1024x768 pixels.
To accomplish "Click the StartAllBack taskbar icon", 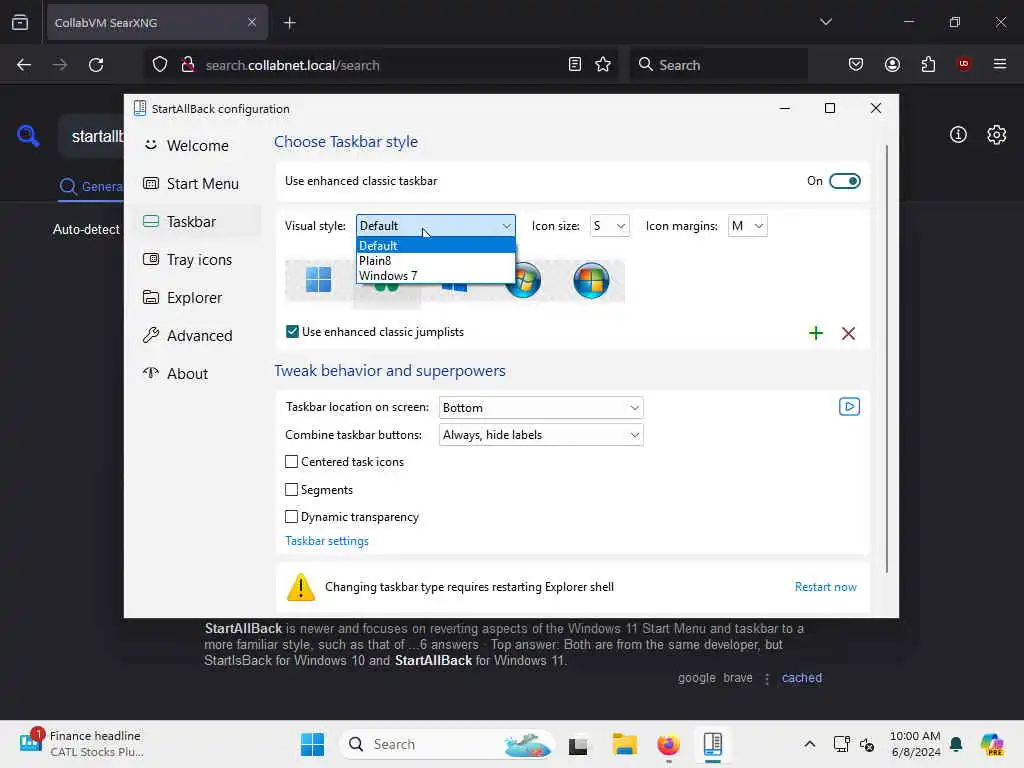I will pyautogui.click(x=712, y=744).
